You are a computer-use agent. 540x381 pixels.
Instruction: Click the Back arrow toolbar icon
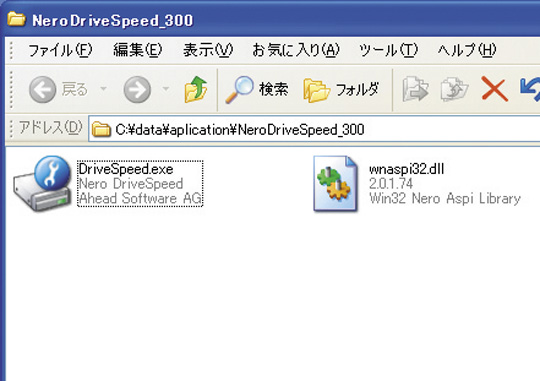tap(42, 90)
